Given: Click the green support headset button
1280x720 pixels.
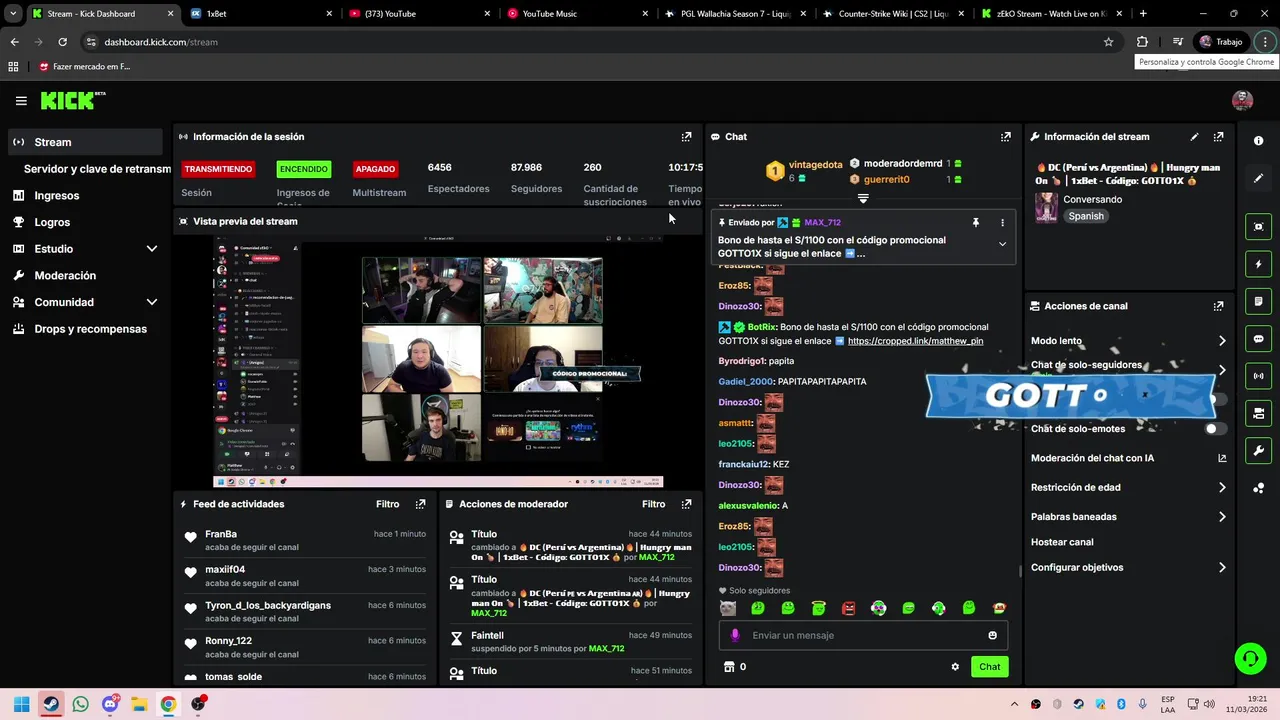Looking at the screenshot, I should tap(1250, 658).
